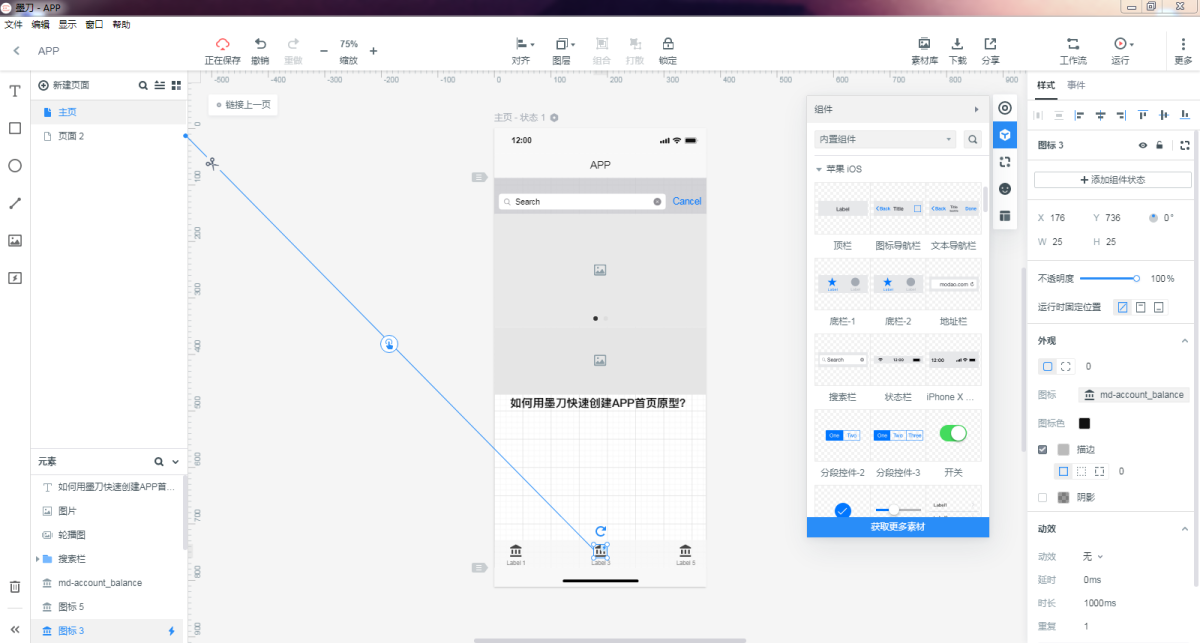Open the trash bin in left sidebar
The height and width of the screenshot is (643, 1200).
15,587
